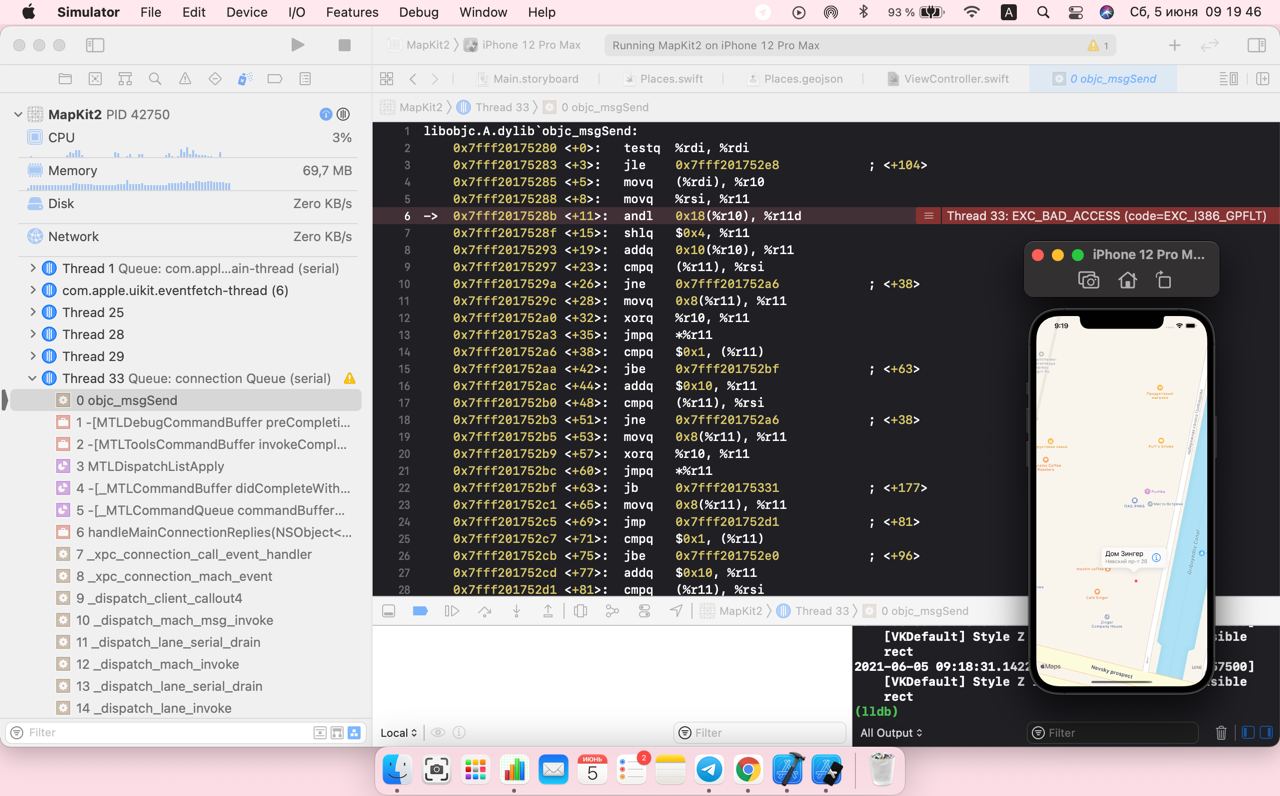Open Telegram from the Dock
The image size is (1280, 796).
click(710, 769)
